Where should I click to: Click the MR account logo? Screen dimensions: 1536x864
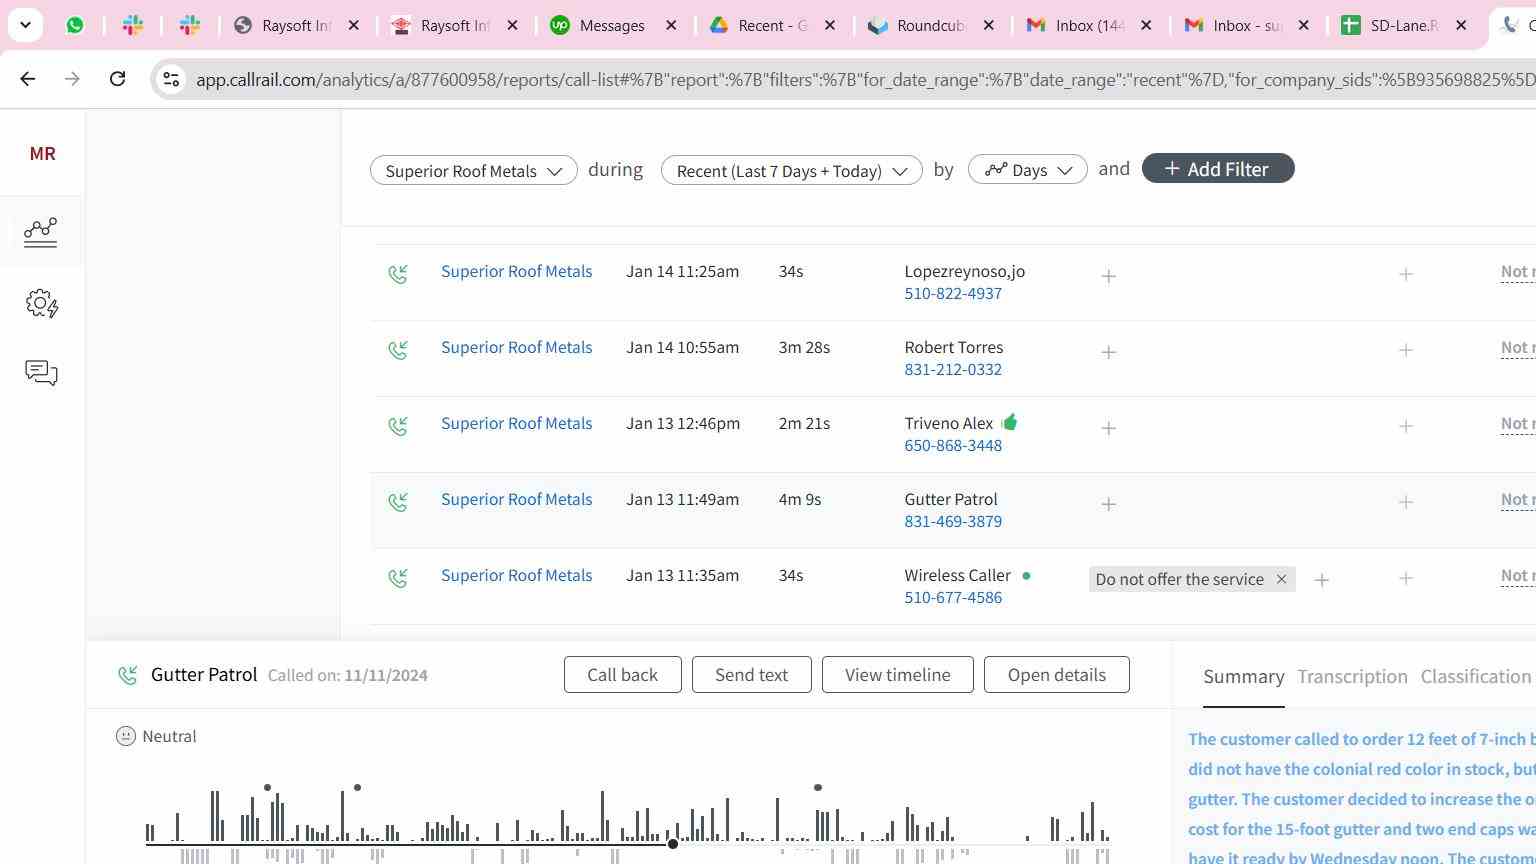(42, 153)
